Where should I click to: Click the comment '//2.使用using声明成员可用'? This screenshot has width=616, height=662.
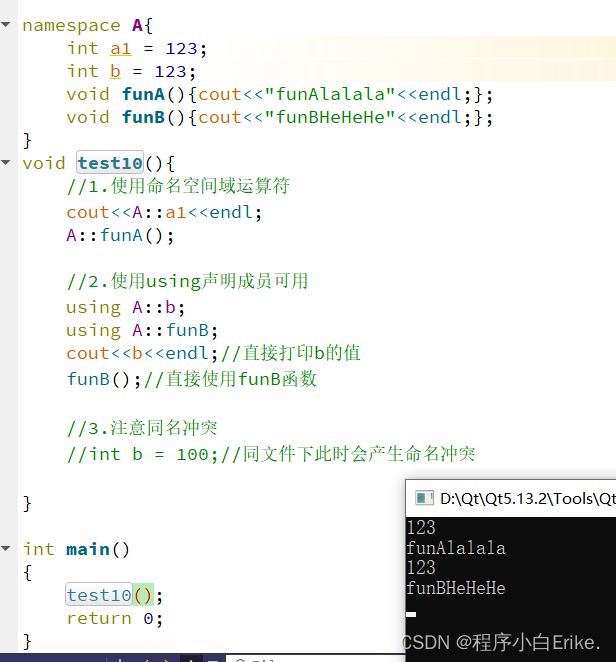tap(187, 281)
